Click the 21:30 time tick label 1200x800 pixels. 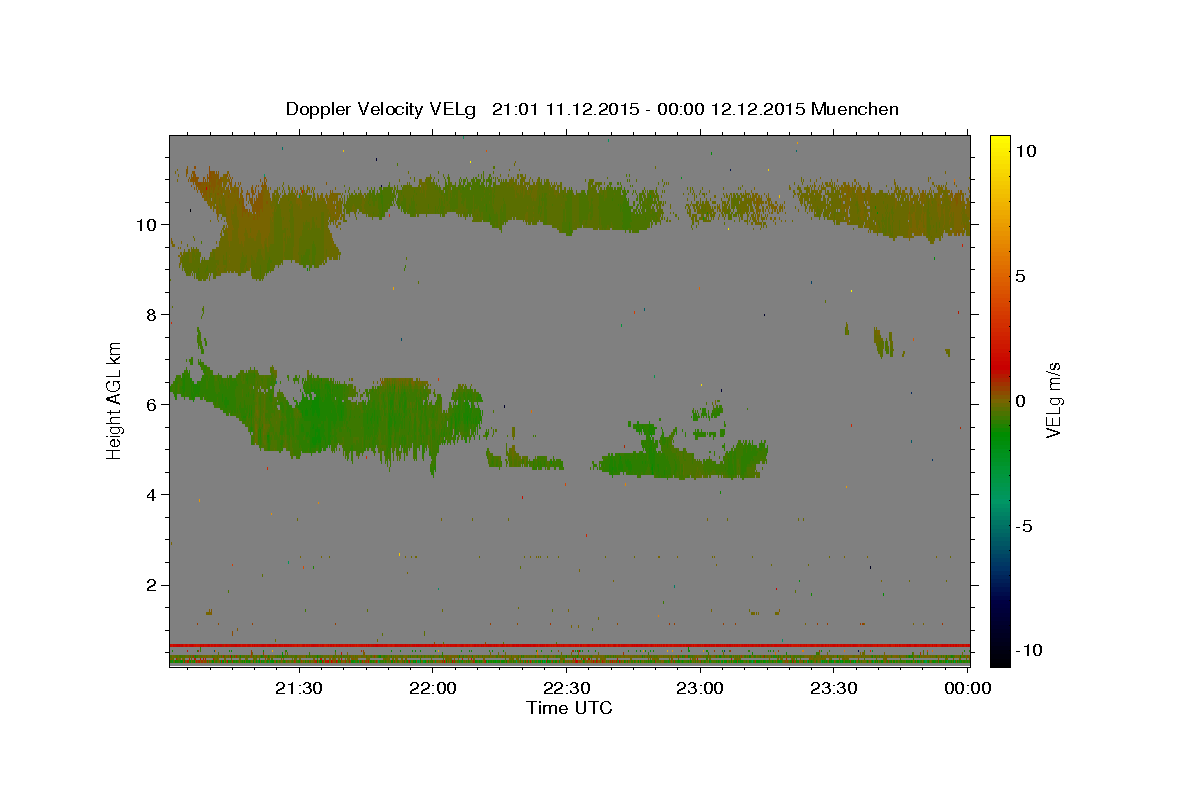click(299, 688)
